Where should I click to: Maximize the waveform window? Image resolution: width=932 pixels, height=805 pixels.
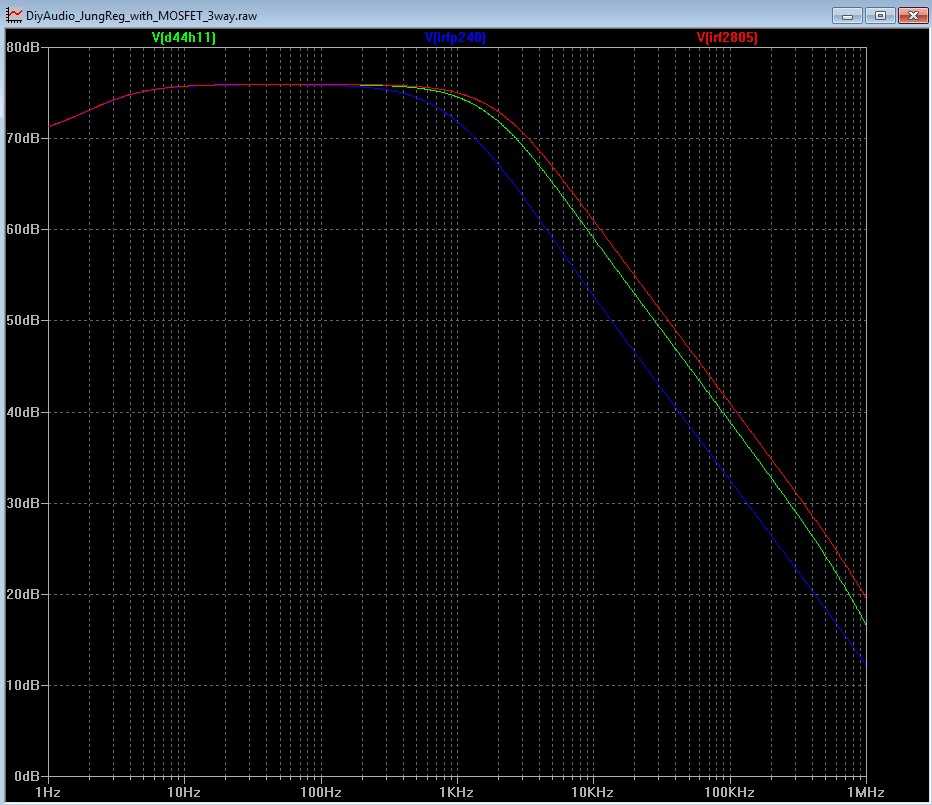(x=880, y=15)
